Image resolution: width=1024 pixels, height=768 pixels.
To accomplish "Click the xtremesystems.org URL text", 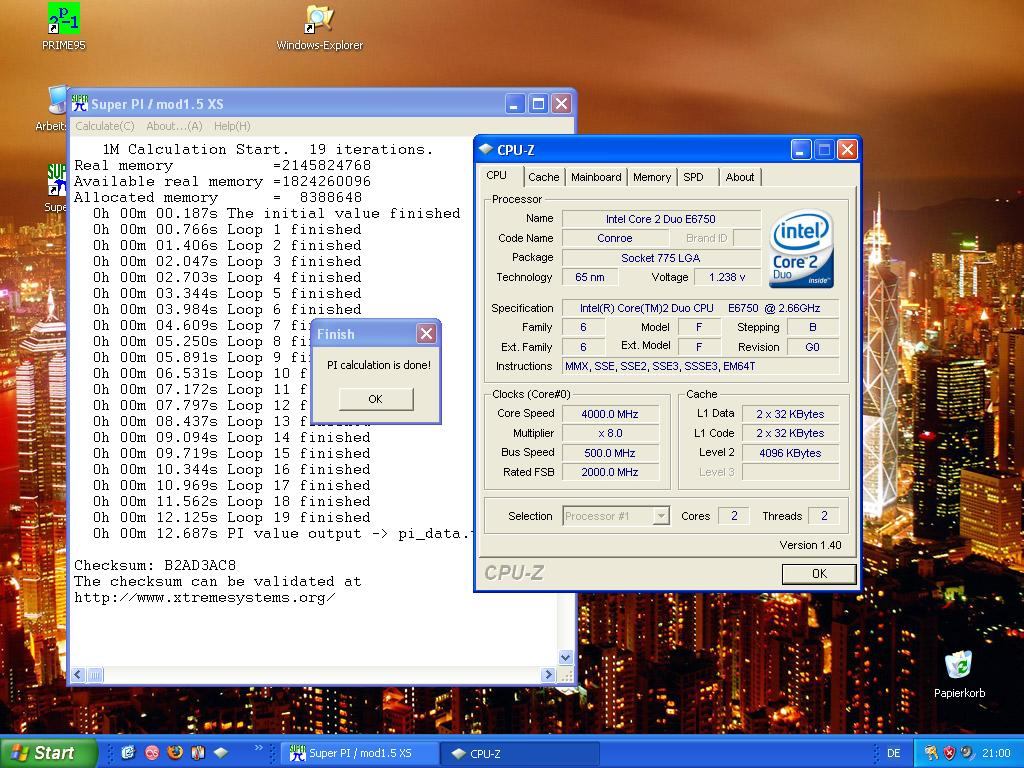I will point(204,598).
